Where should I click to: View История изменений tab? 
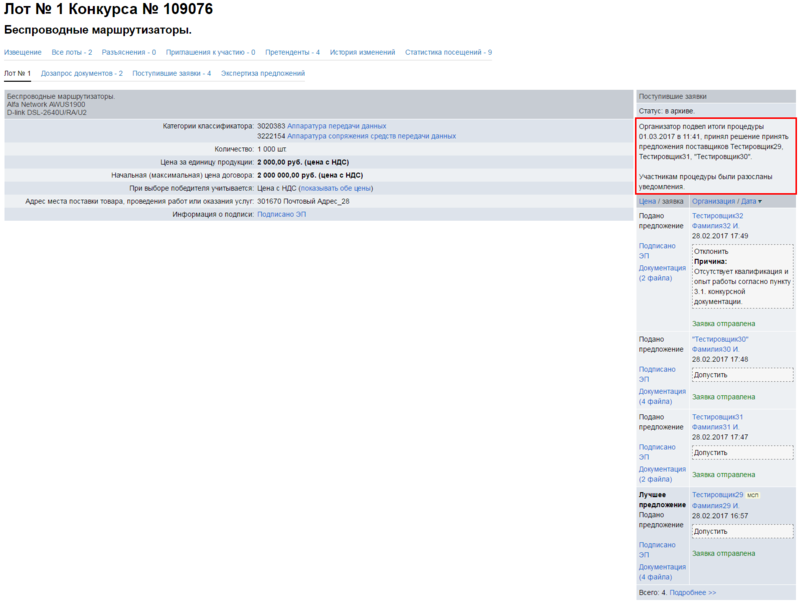pos(362,52)
